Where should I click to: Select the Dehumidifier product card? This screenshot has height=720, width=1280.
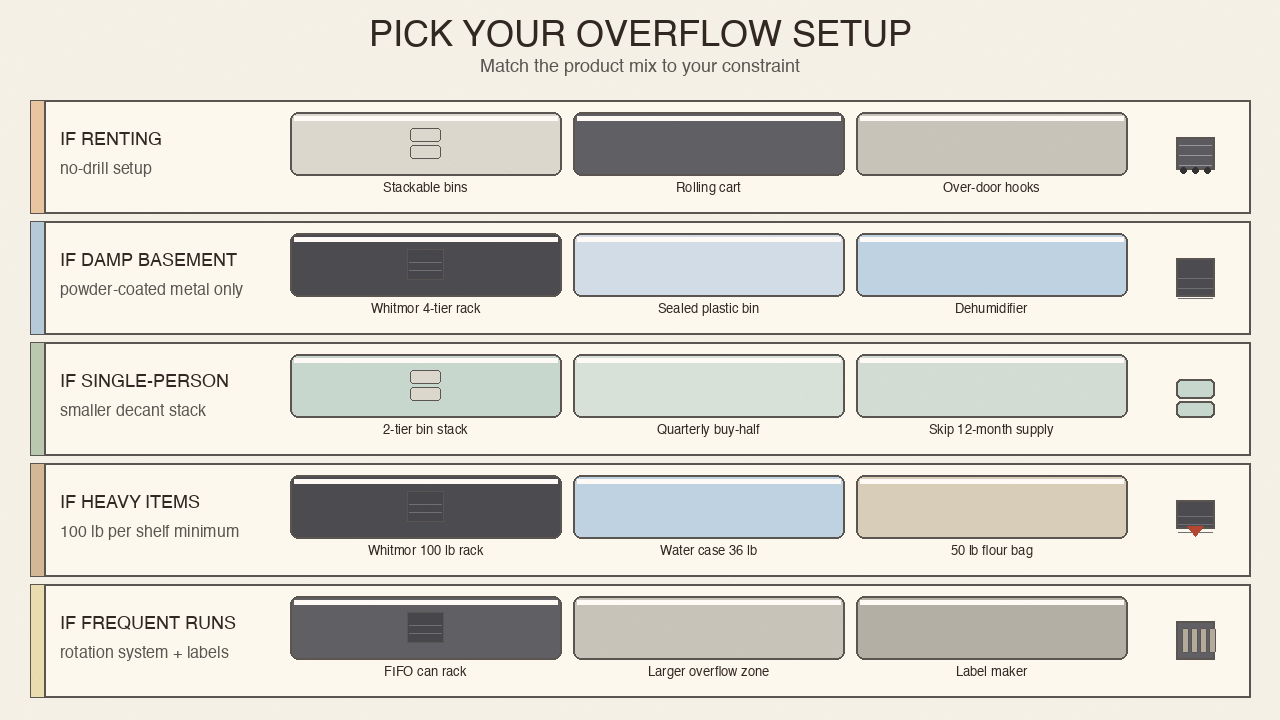tap(992, 265)
